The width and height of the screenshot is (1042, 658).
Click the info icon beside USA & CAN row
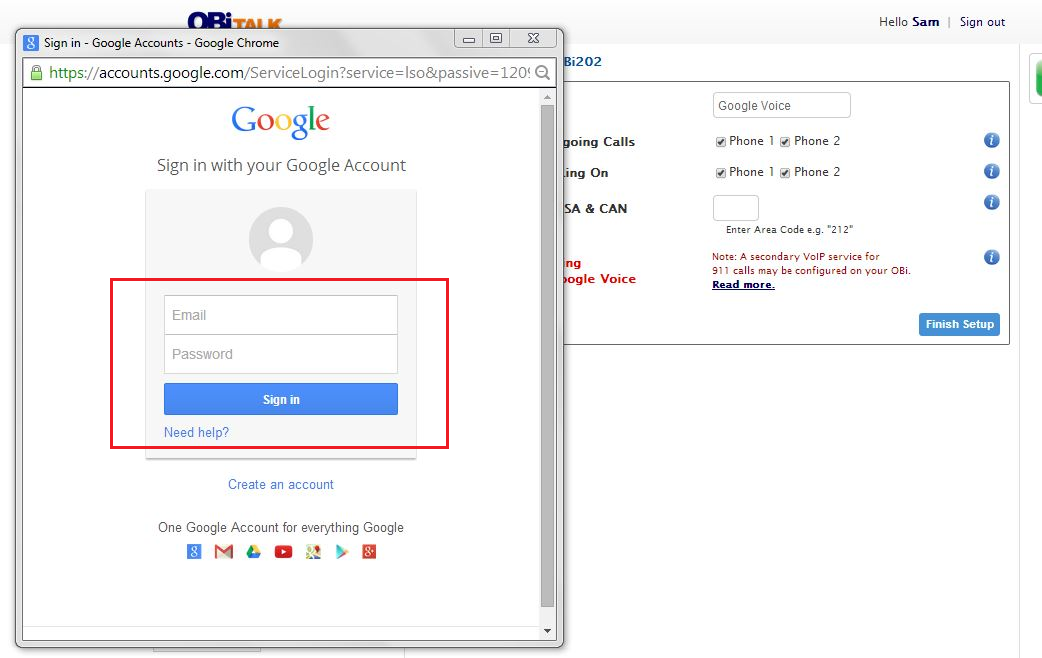991,202
